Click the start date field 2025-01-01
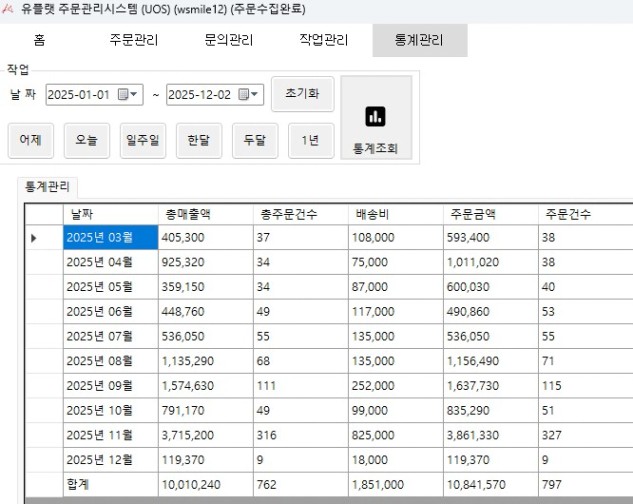The height and width of the screenshot is (504, 633). point(80,95)
